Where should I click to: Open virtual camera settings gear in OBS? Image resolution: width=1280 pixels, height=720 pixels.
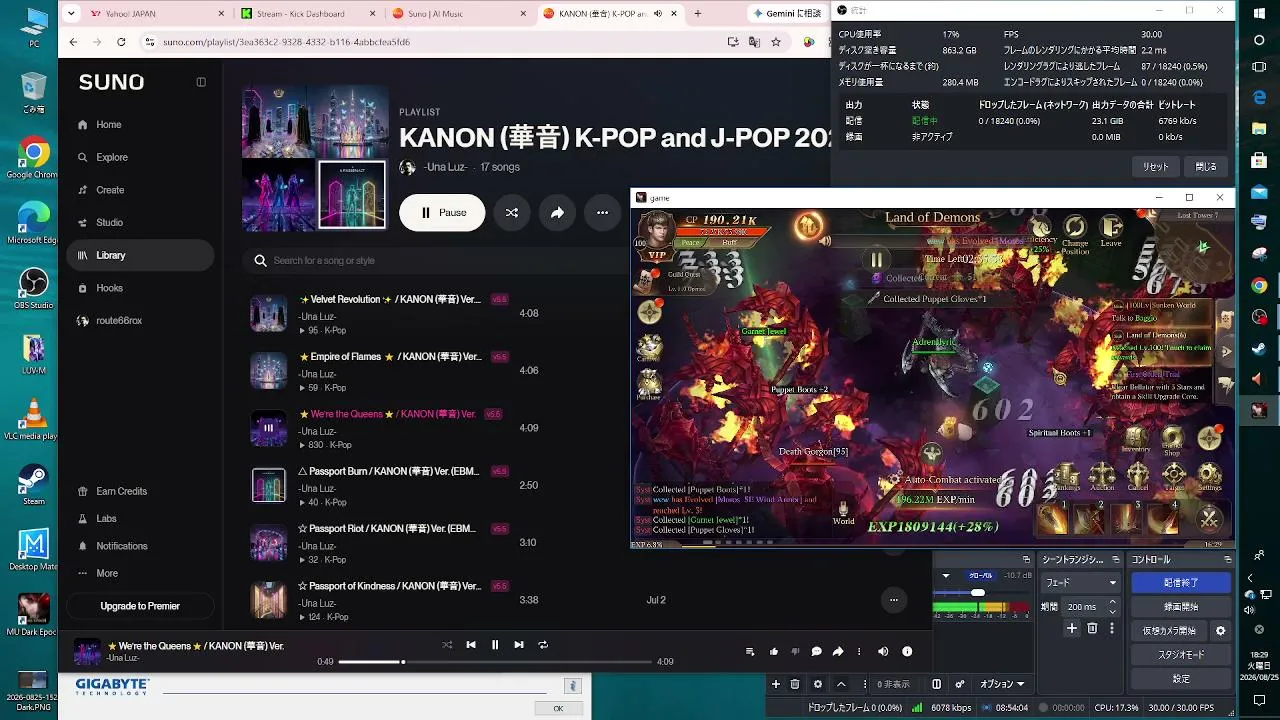1220,631
